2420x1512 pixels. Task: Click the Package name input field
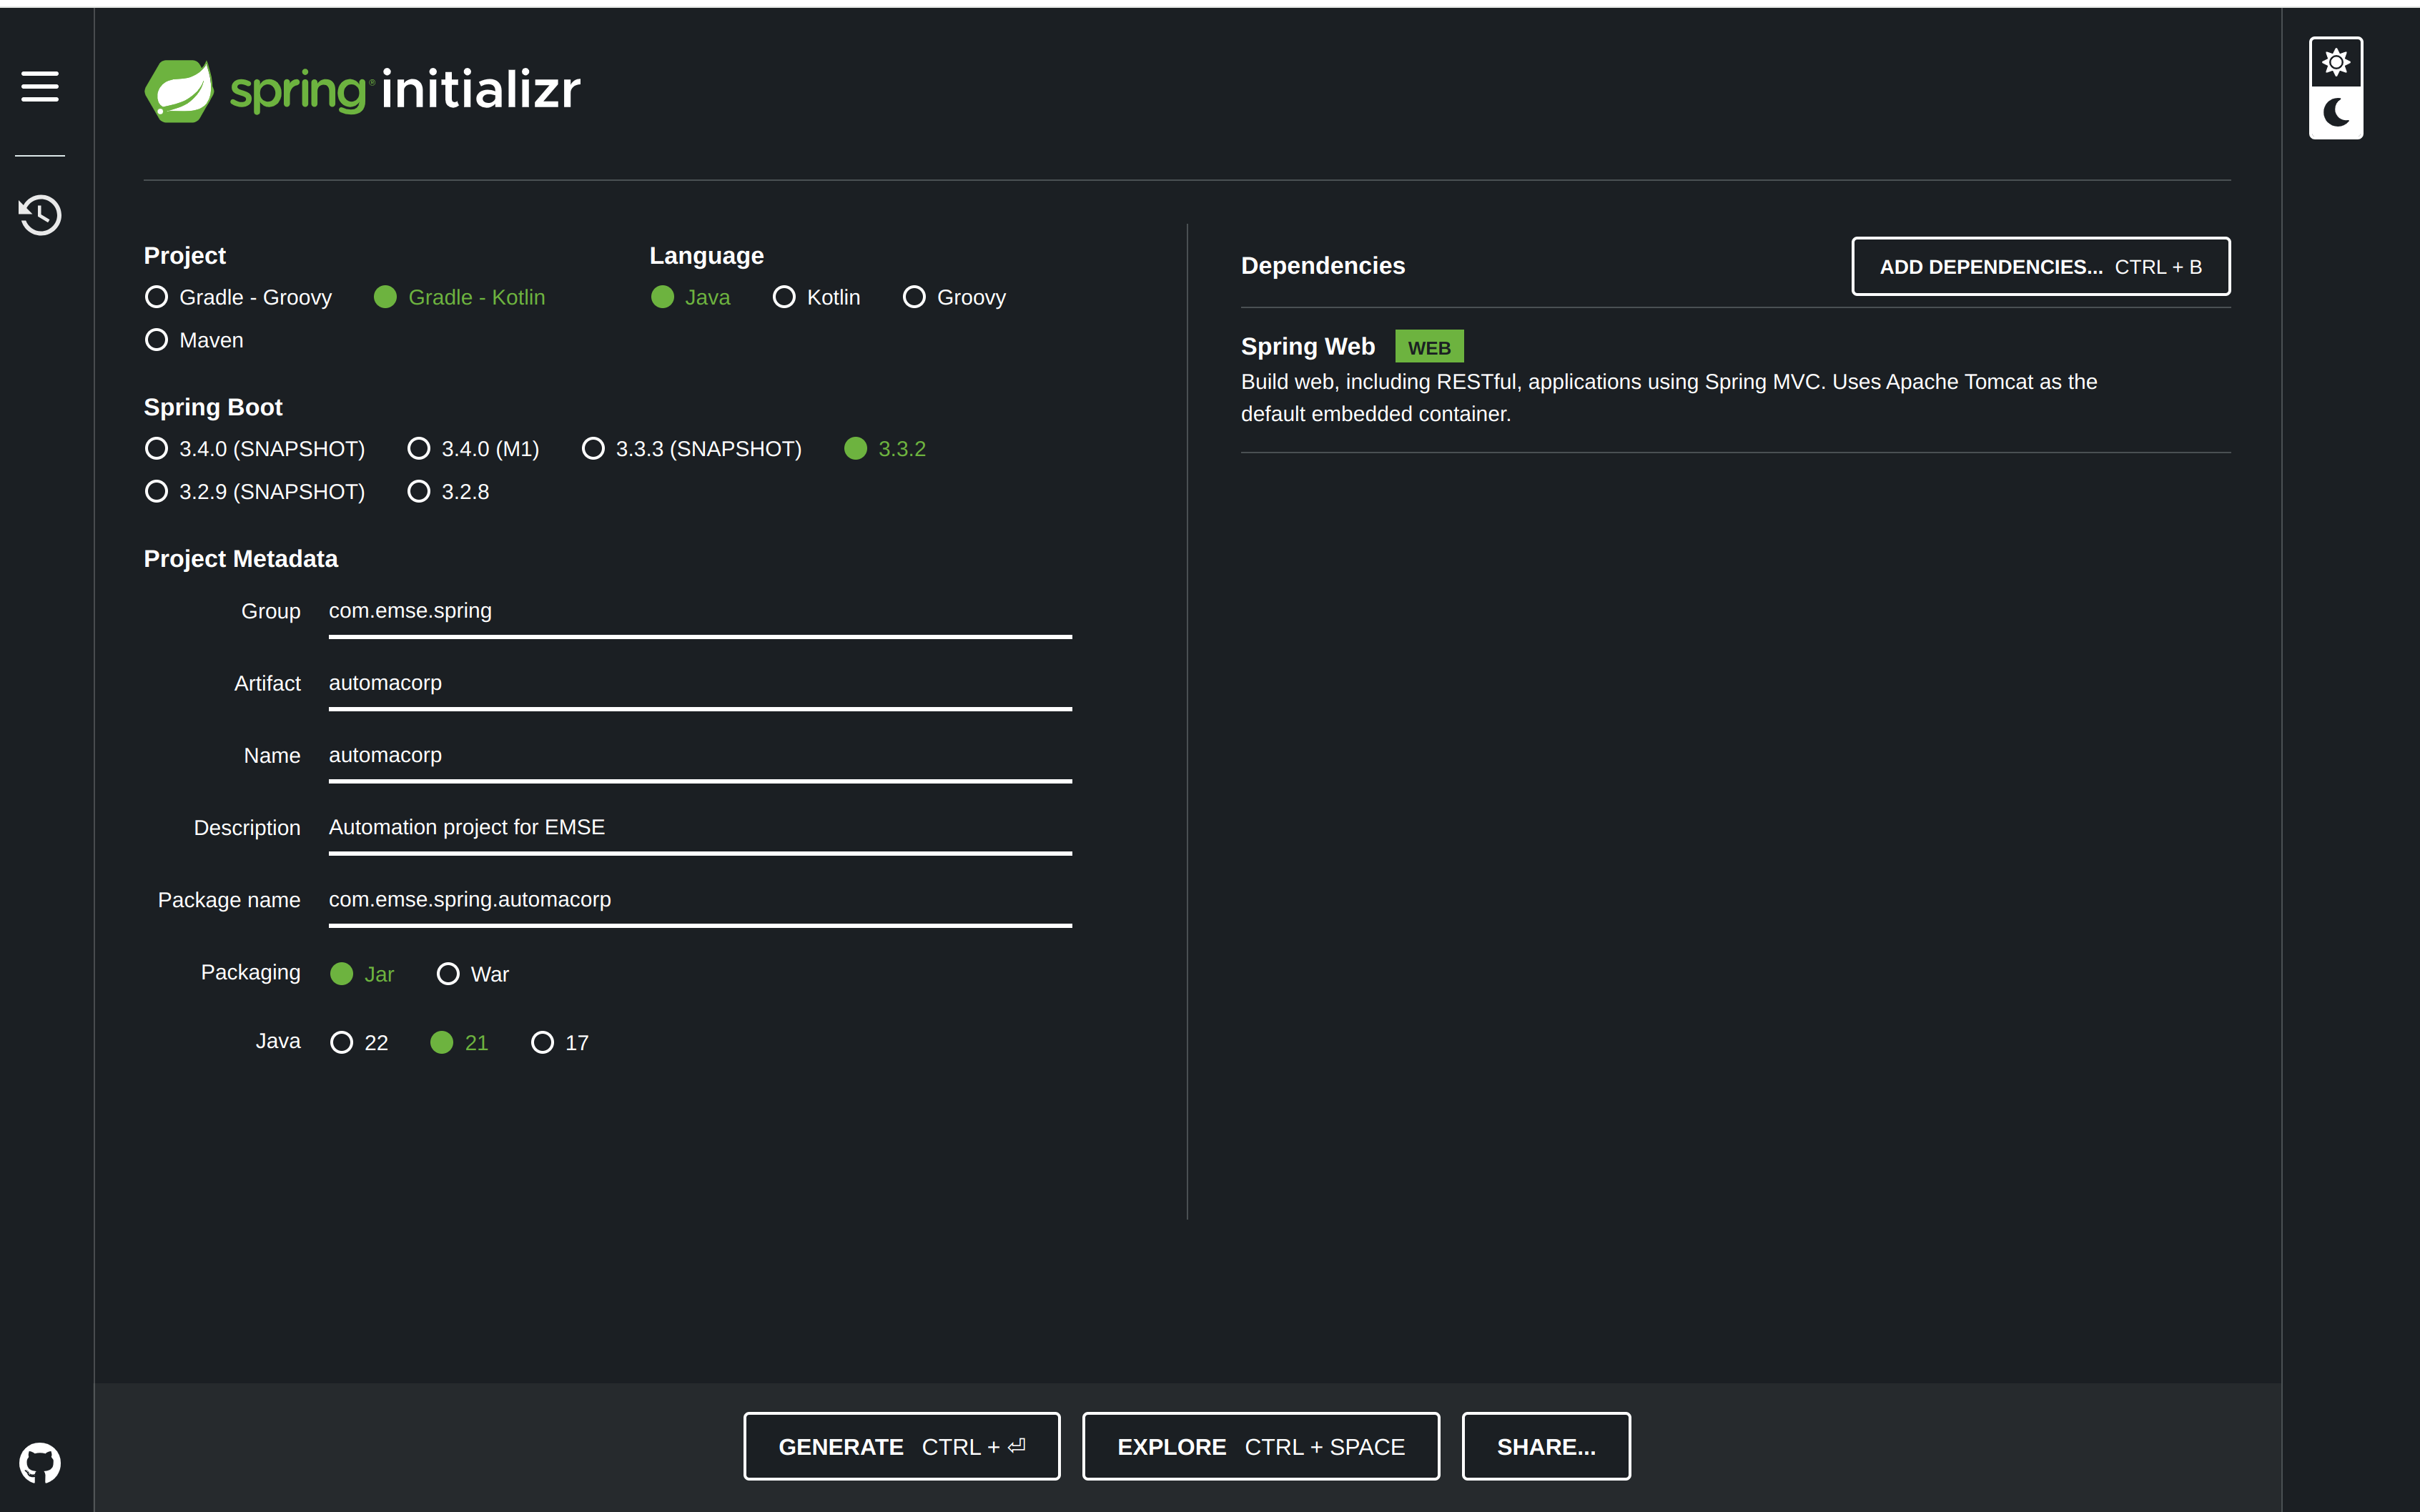pyautogui.click(x=700, y=900)
